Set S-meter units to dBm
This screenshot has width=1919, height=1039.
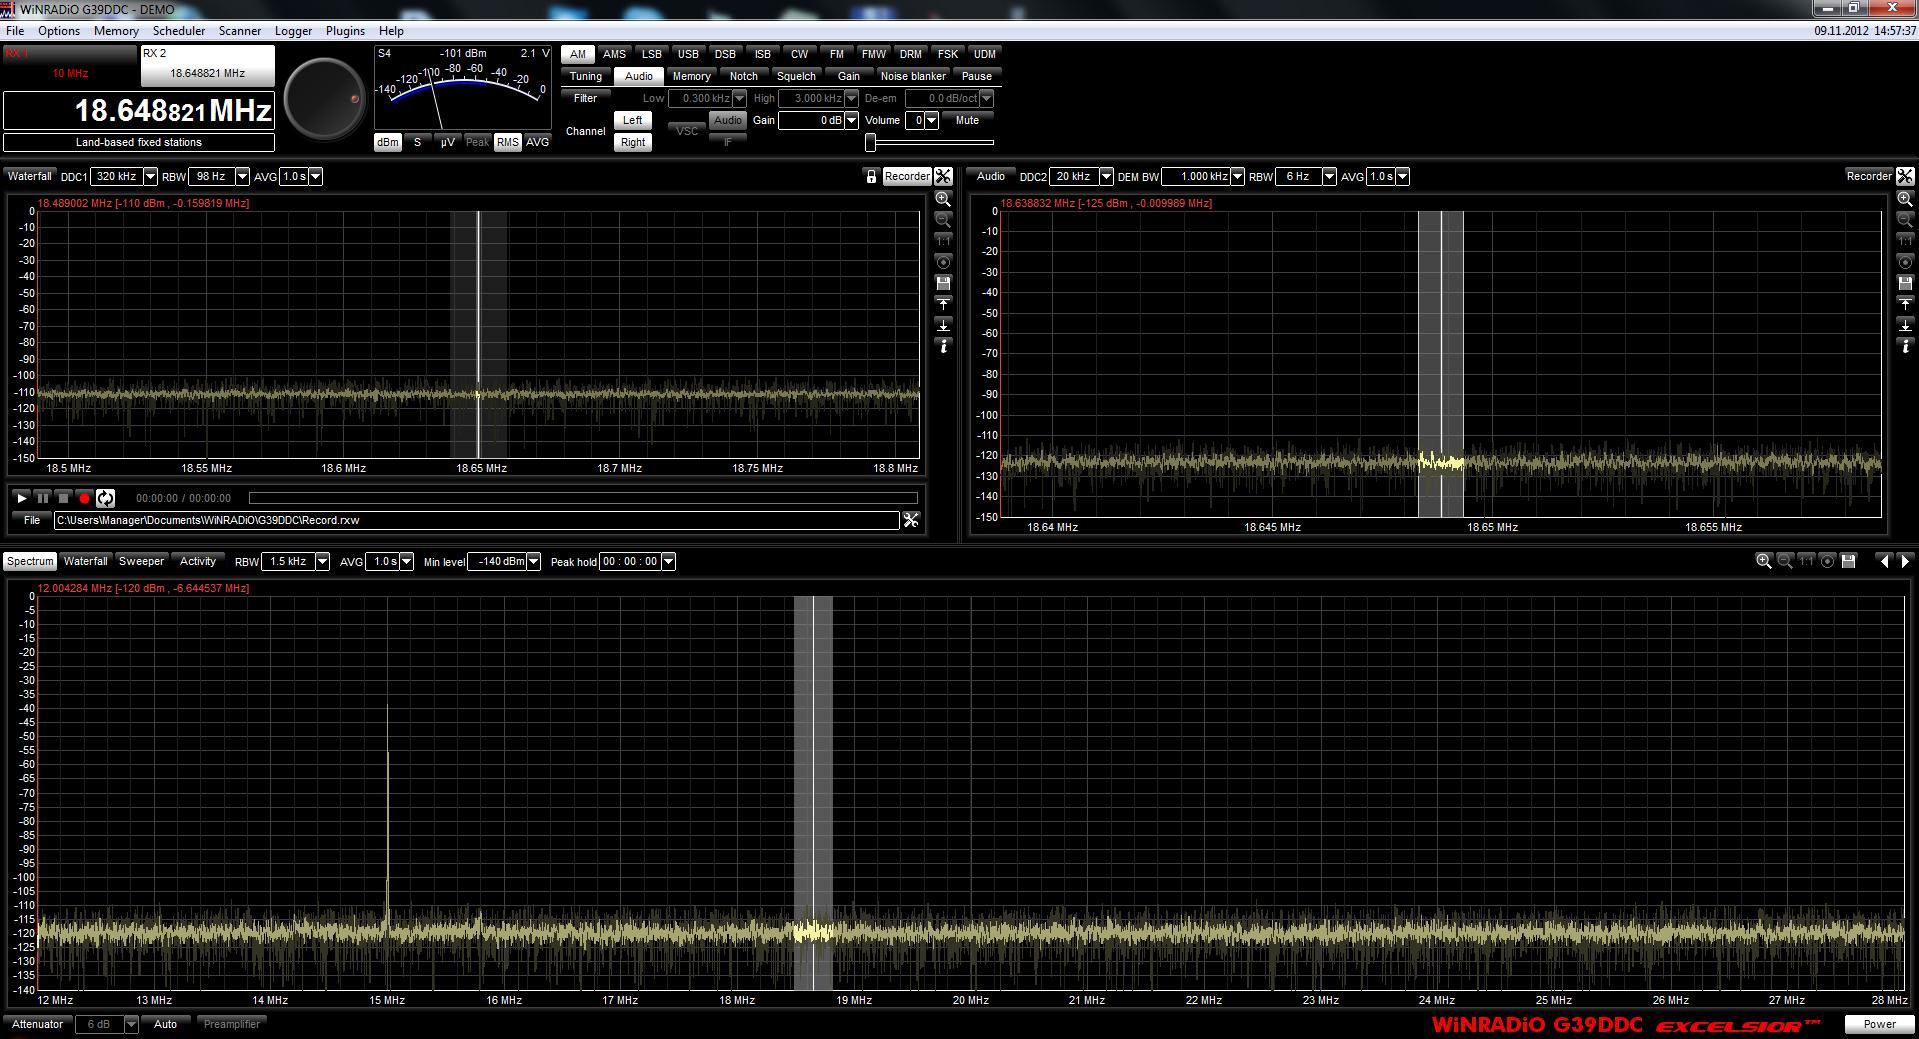pyautogui.click(x=388, y=142)
